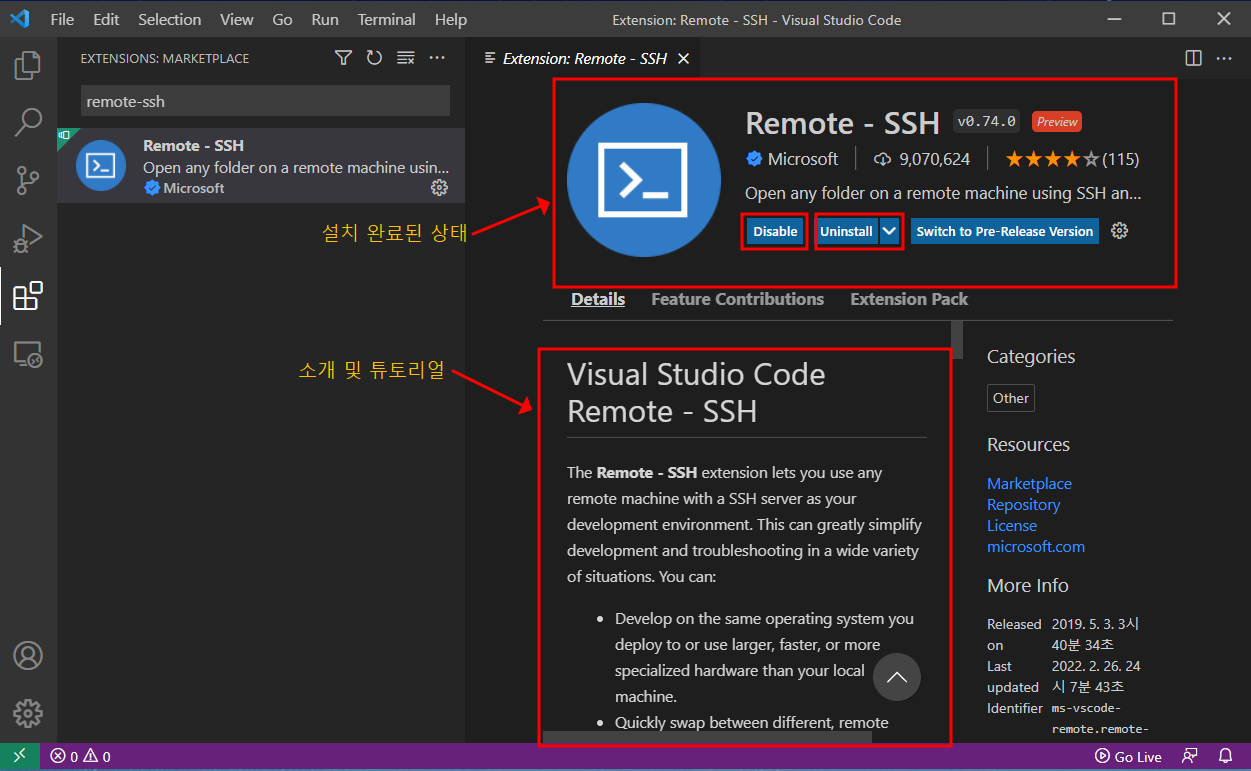Open the Repository resource link
Screen dimensions: 1251x771
point(1023,504)
